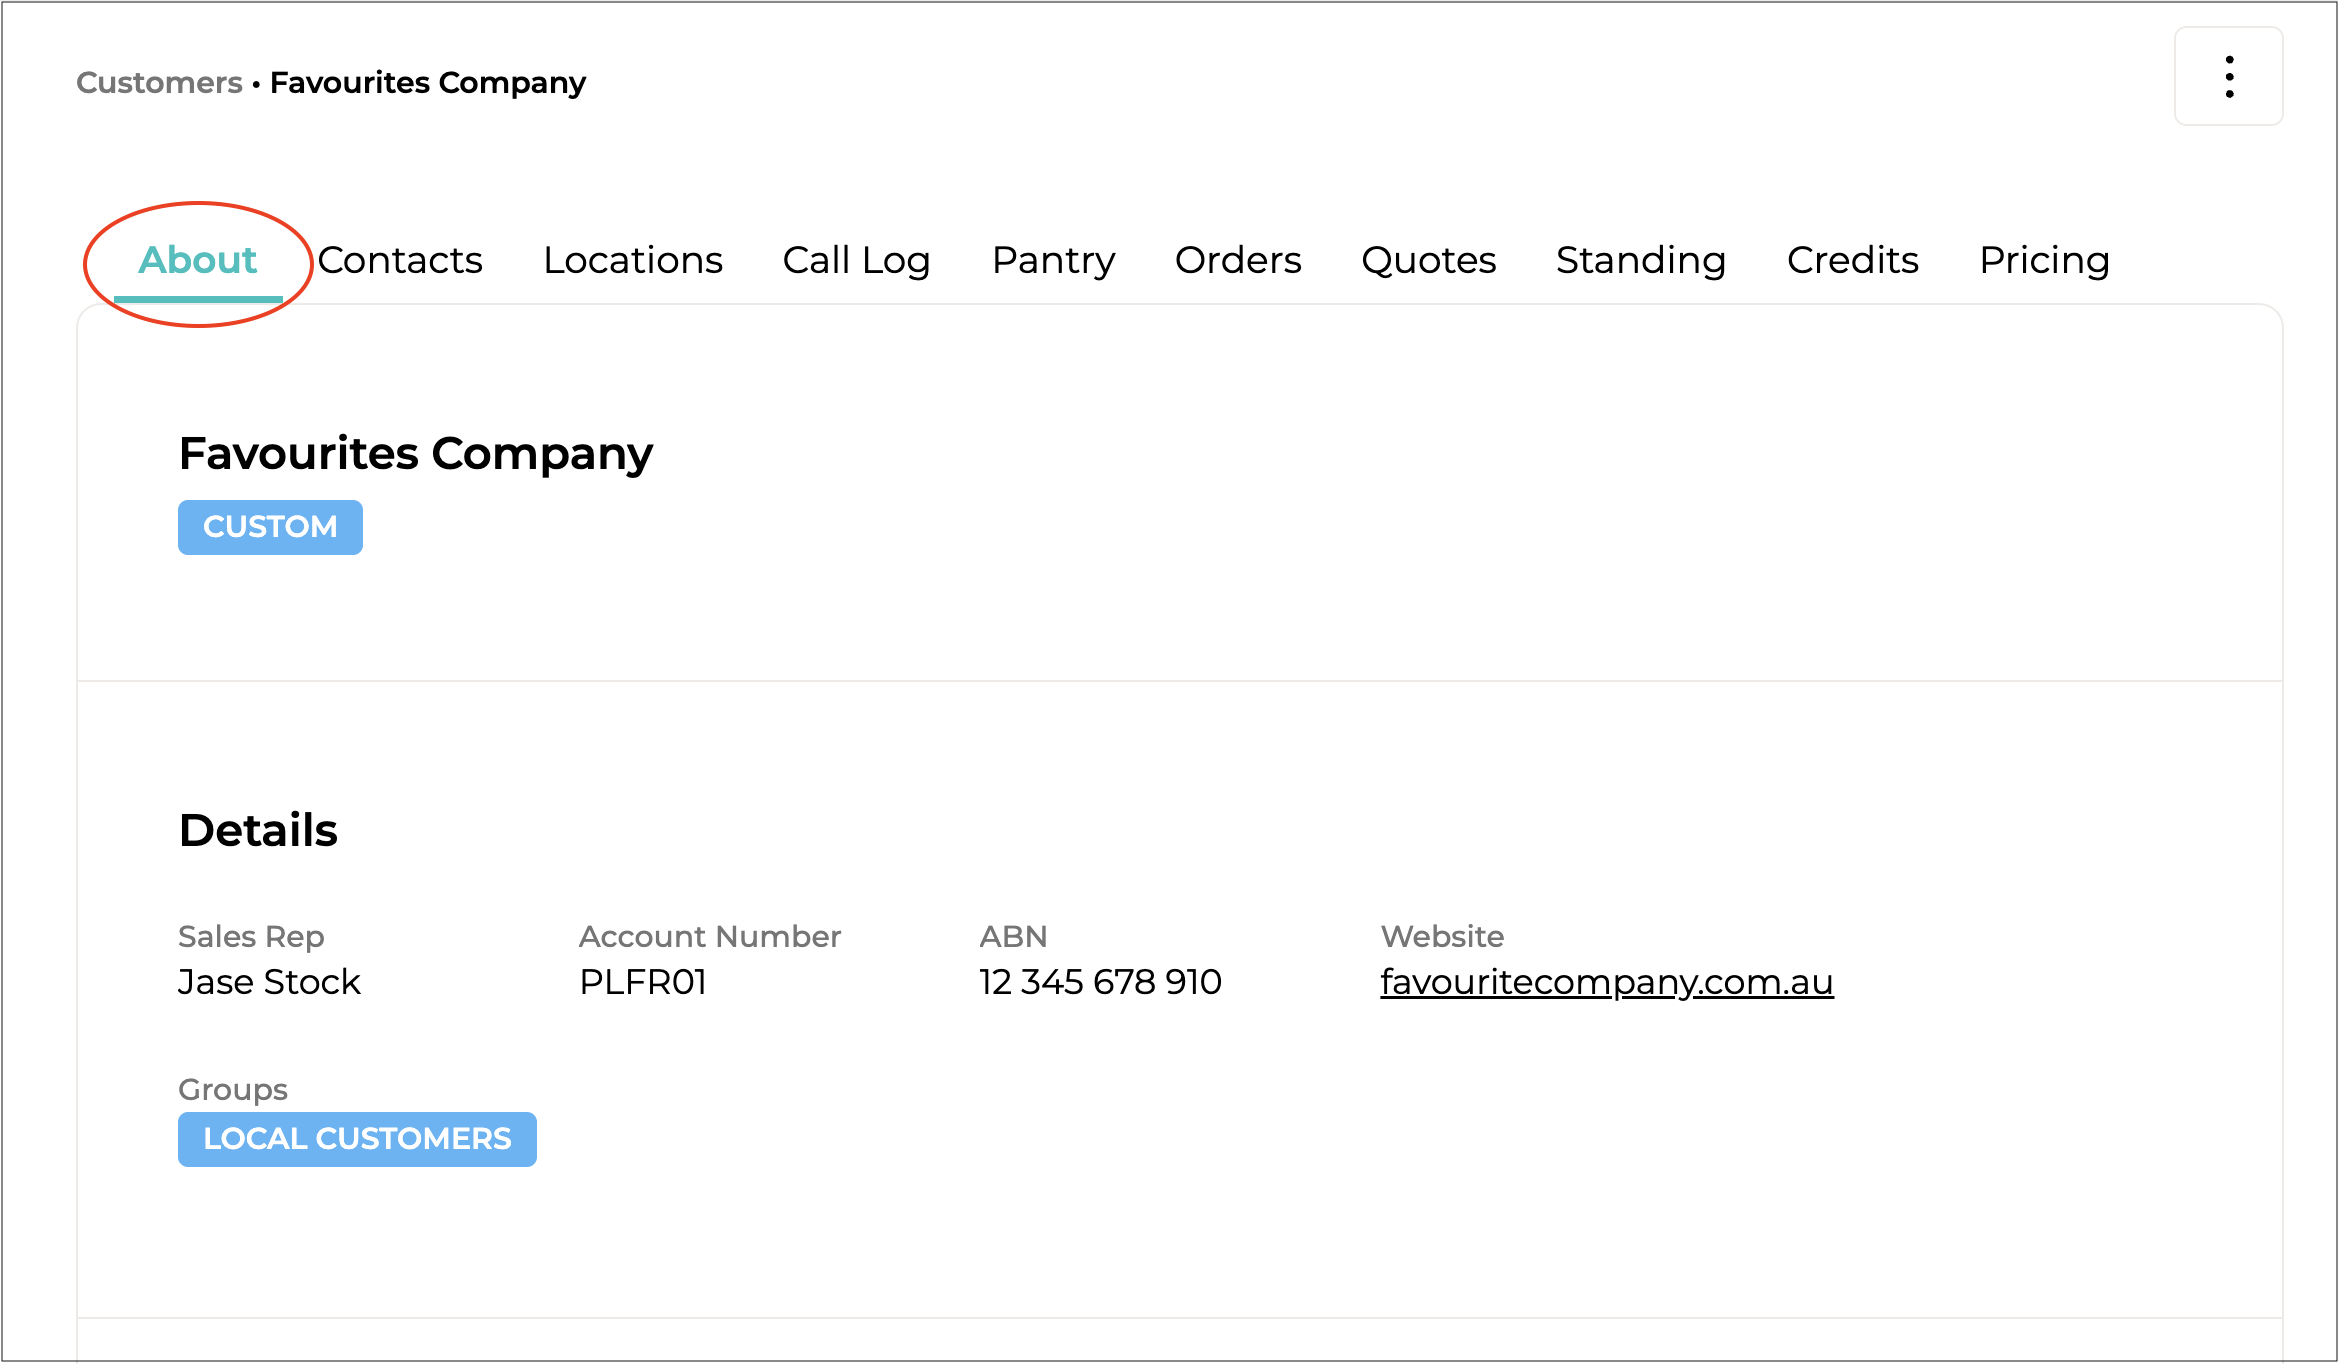Open the three-dot options menu
2338x1364 pixels.
click(x=2228, y=77)
